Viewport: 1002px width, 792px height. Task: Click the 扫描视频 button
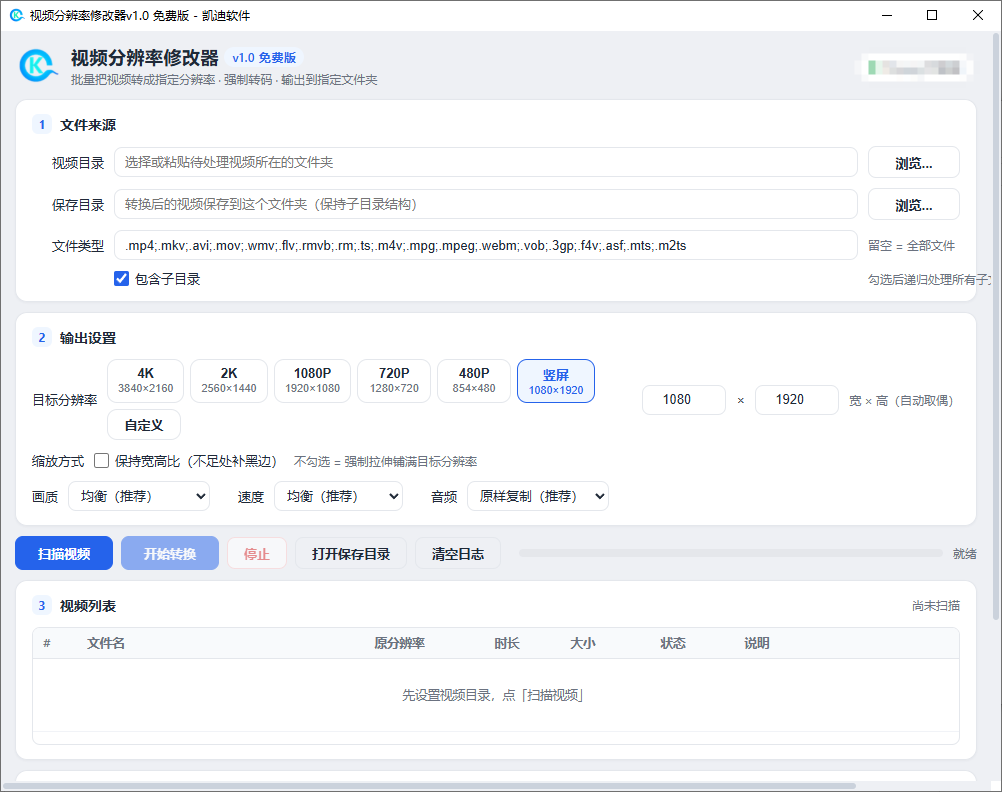(x=64, y=553)
